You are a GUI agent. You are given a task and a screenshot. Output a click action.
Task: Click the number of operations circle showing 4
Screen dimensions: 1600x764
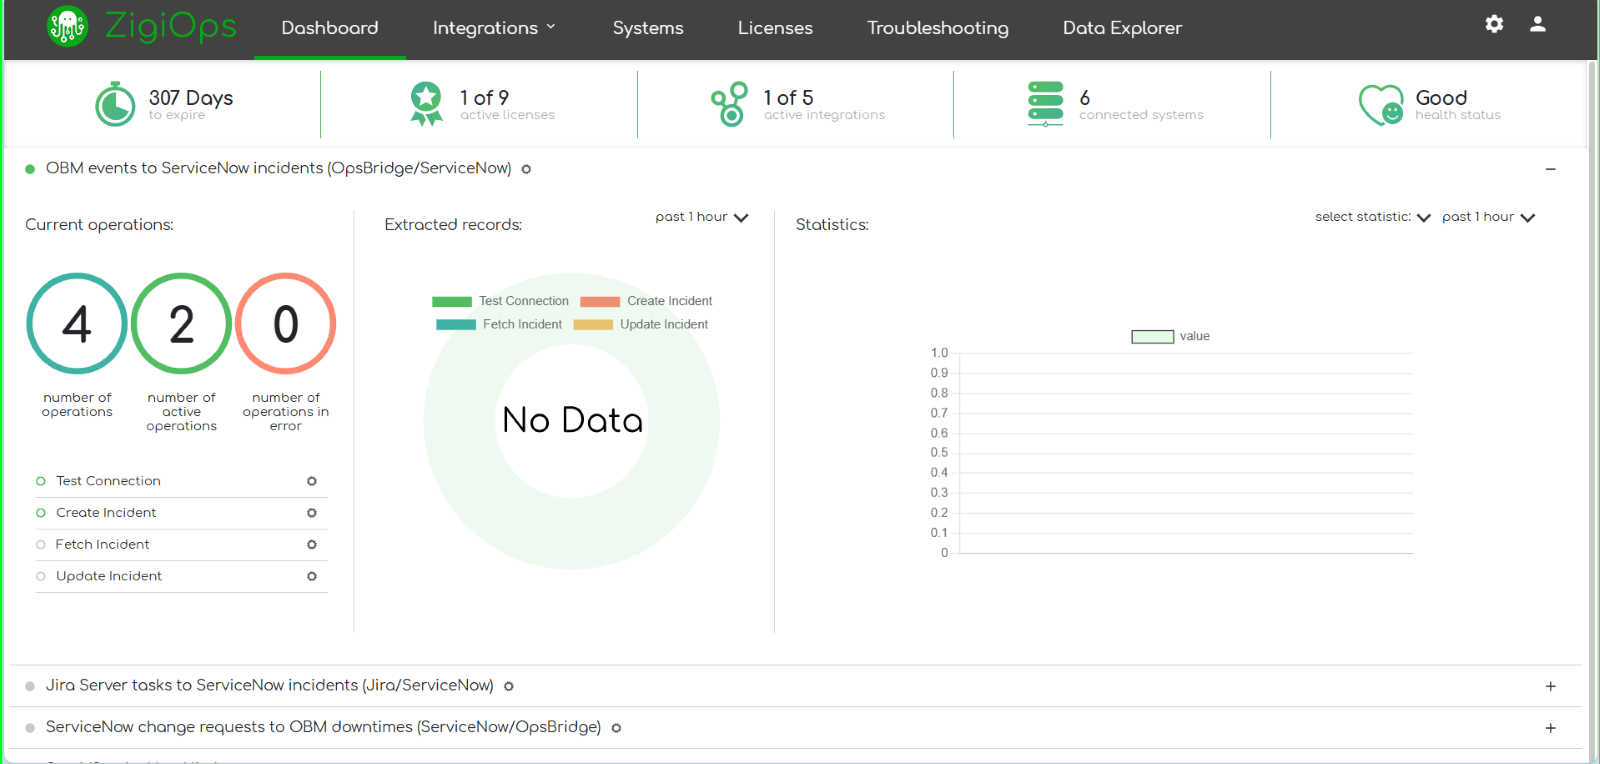[77, 323]
